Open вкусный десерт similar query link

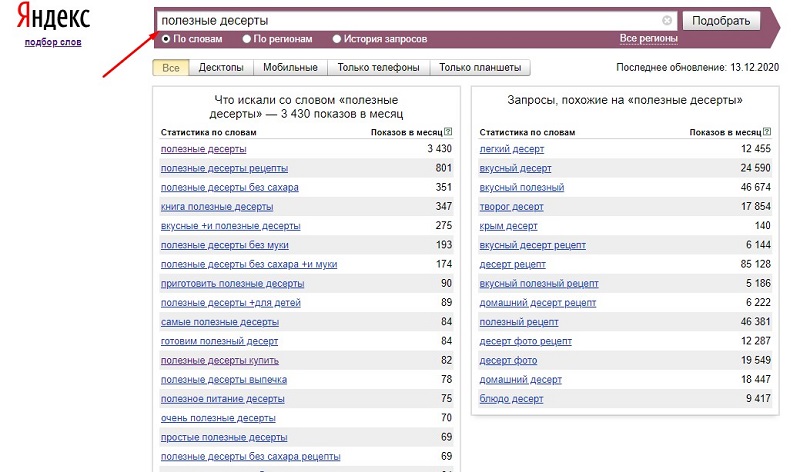coord(515,168)
